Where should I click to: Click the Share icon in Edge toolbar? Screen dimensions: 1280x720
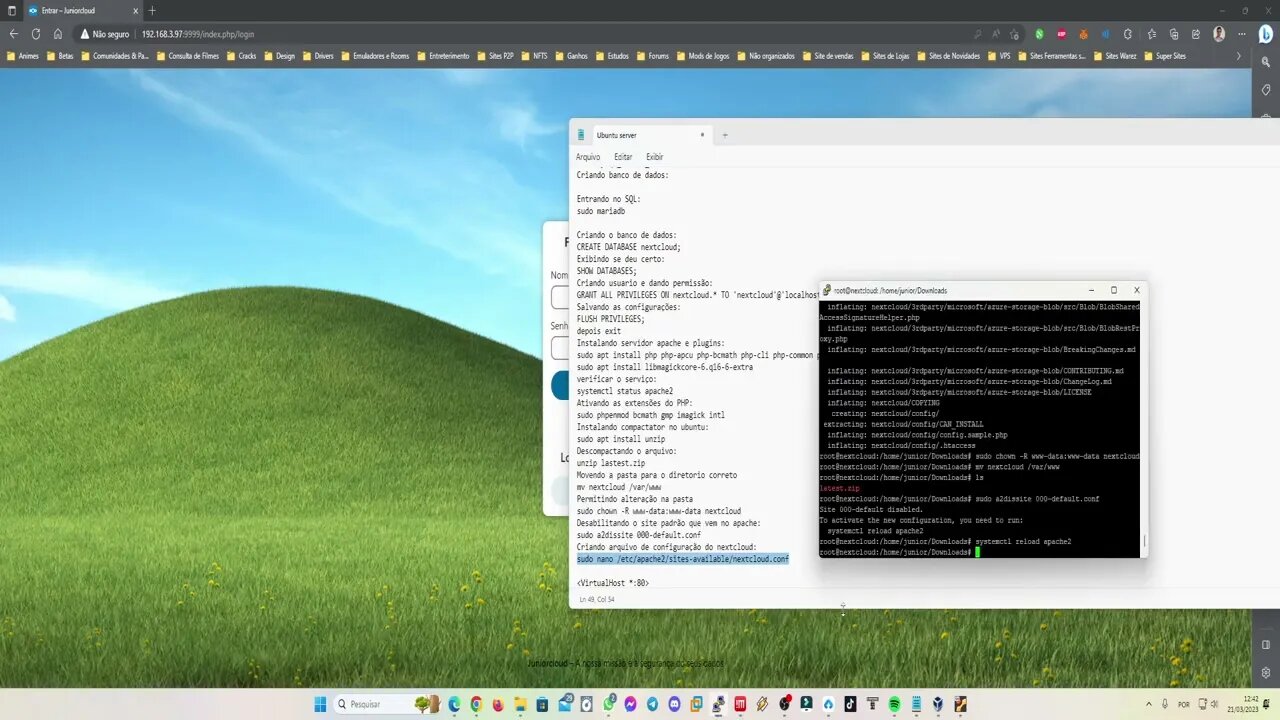(1196, 33)
